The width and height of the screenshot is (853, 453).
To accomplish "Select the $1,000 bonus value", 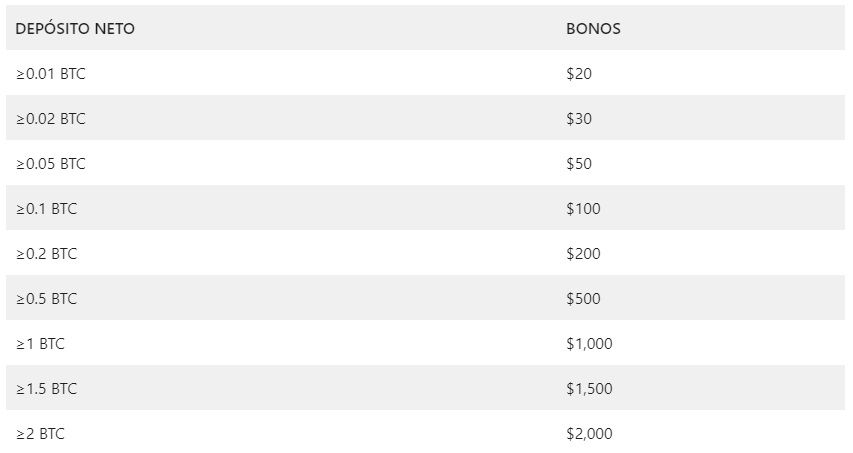I will (589, 344).
